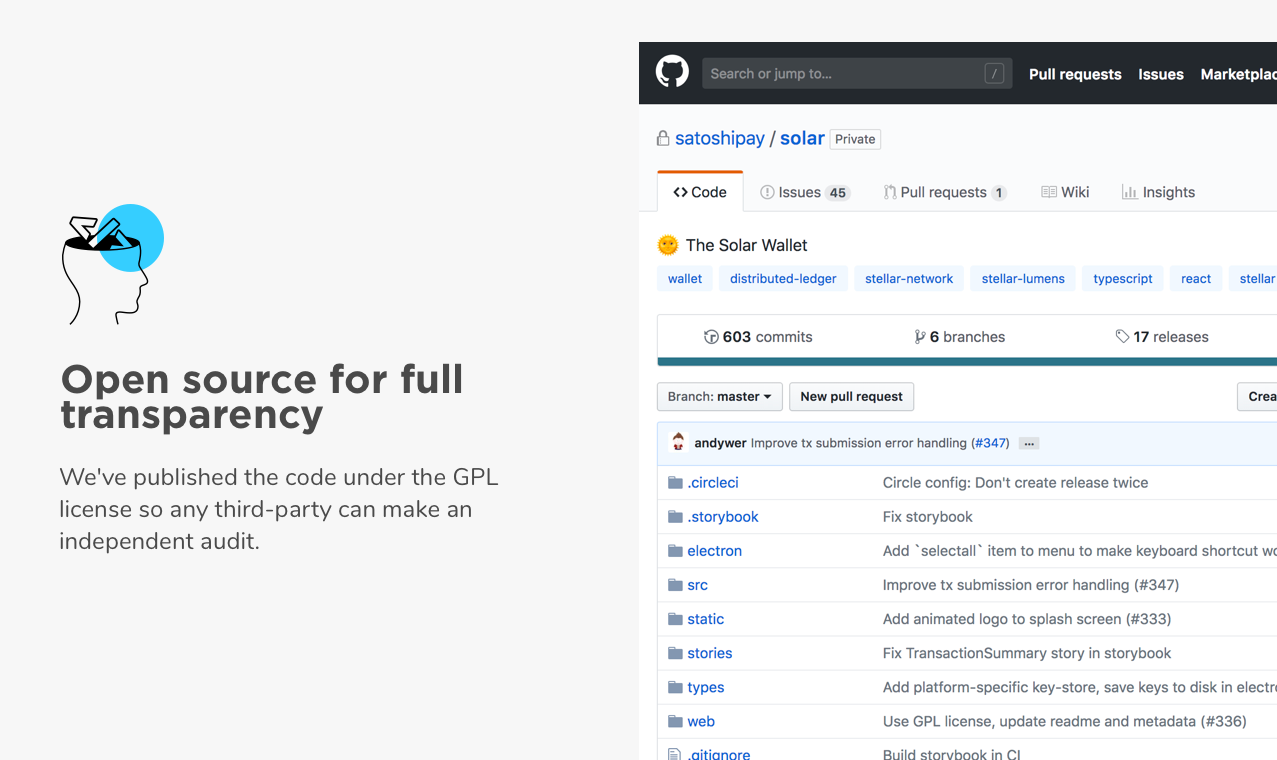
Task: Switch to the Code tab
Action: click(700, 192)
